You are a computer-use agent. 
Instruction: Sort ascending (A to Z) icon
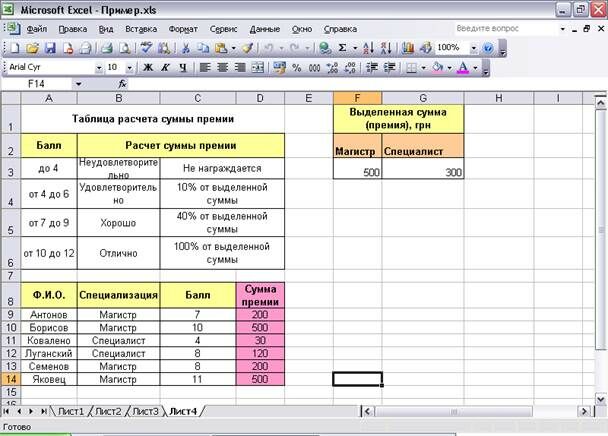(368, 48)
